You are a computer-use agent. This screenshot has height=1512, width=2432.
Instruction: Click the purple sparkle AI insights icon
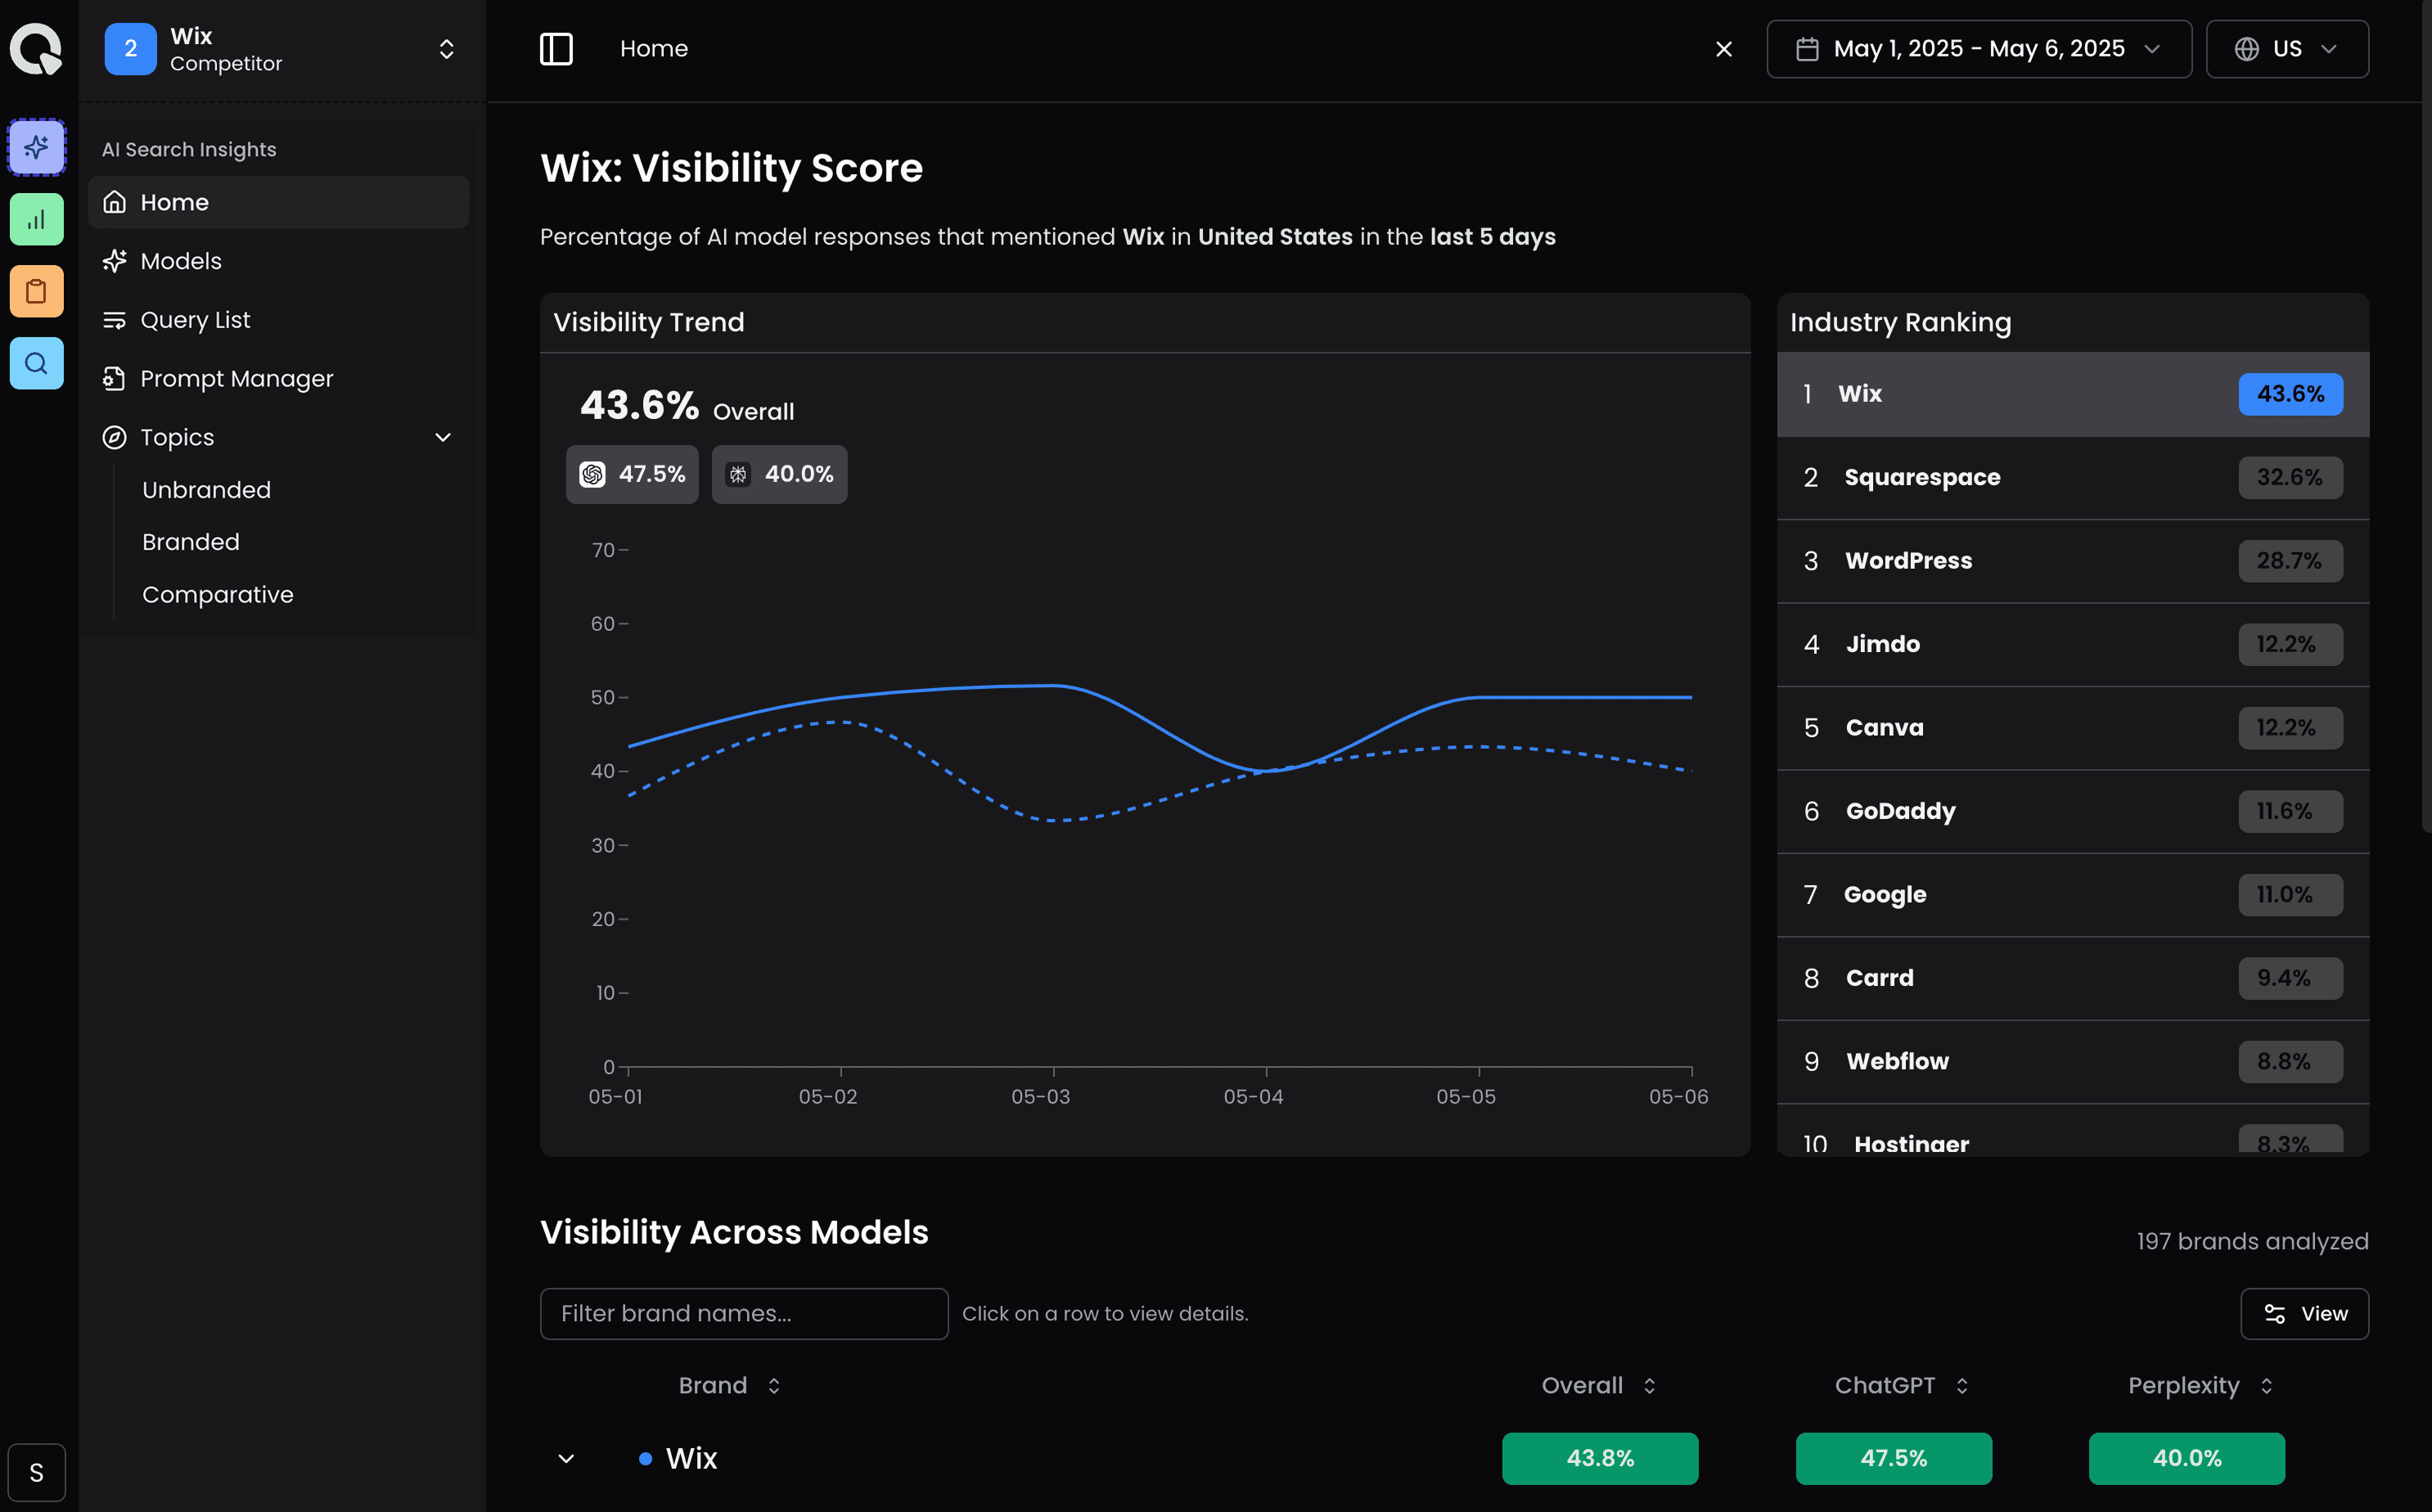click(37, 147)
